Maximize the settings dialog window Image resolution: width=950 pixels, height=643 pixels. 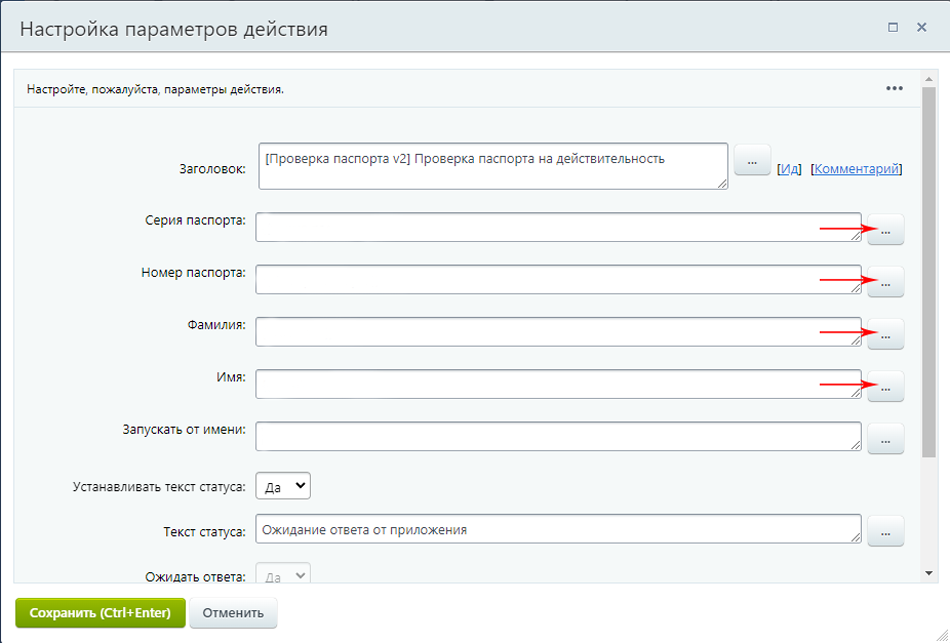[893, 28]
